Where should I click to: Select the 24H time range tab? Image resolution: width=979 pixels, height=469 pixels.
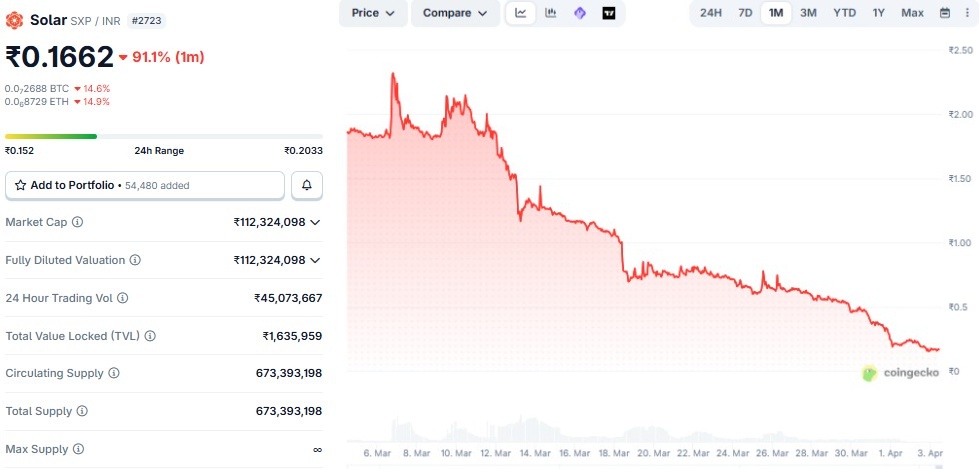pos(711,13)
